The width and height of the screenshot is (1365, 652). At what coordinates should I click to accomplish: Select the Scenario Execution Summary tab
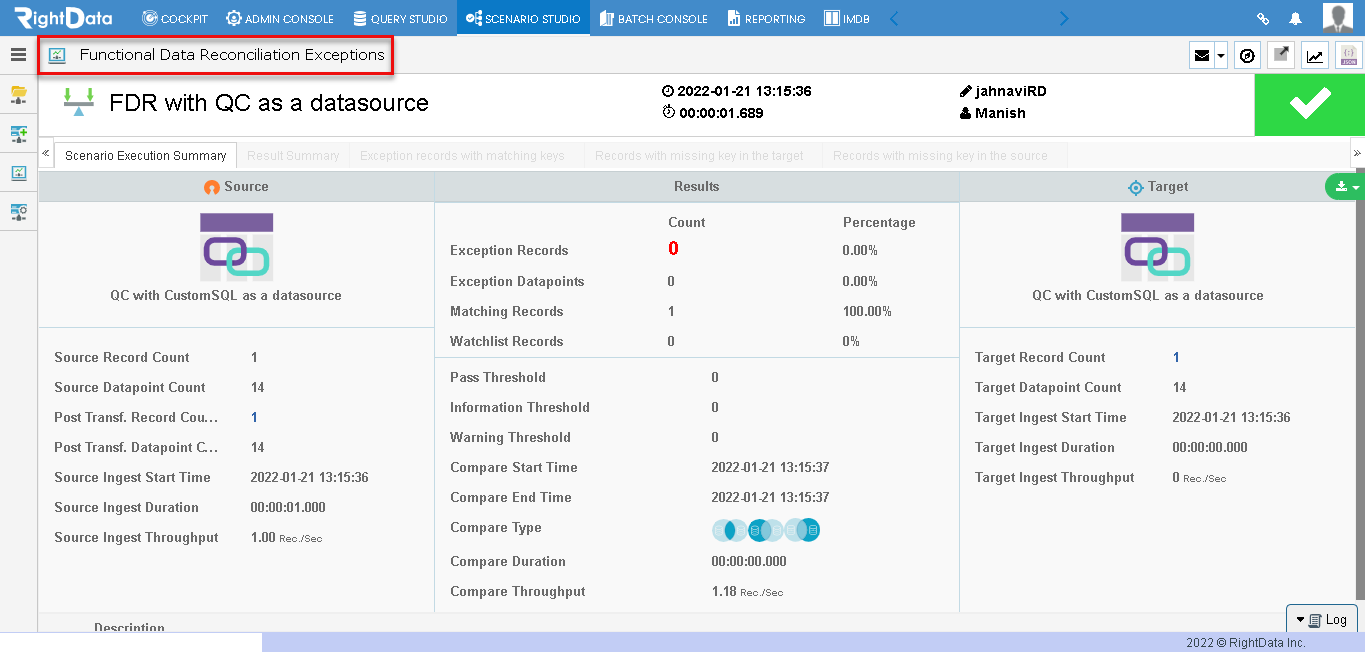click(x=146, y=155)
